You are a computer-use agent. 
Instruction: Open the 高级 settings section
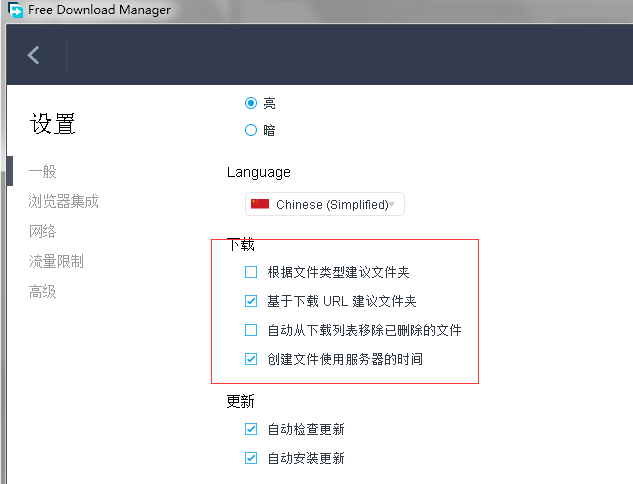(x=42, y=291)
